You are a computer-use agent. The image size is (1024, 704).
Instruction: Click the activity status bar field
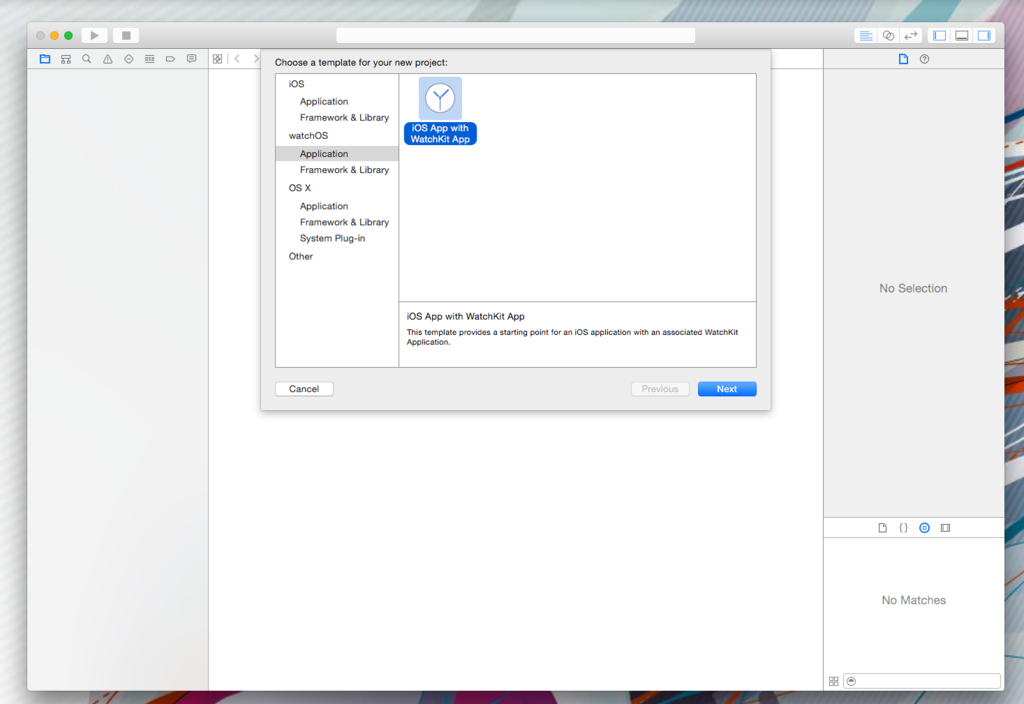coord(515,35)
